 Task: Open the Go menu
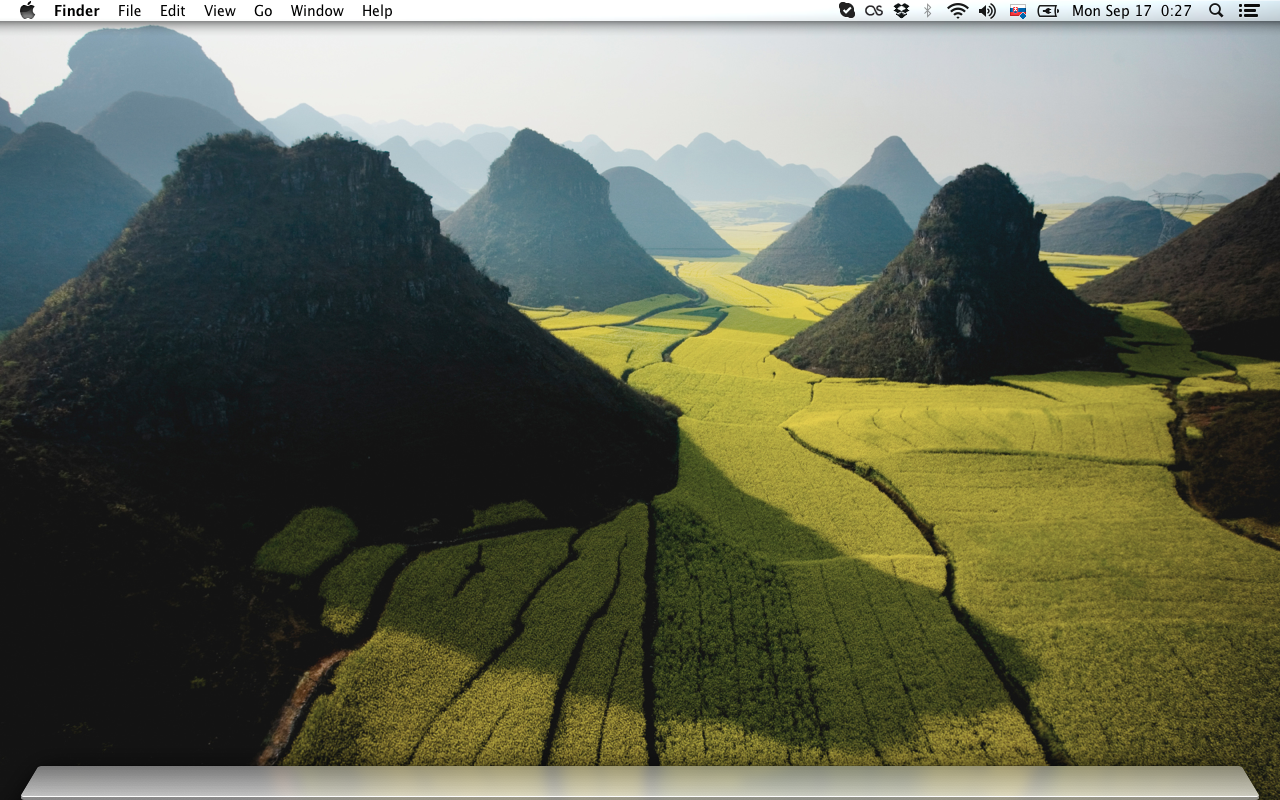[x=263, y=11]
